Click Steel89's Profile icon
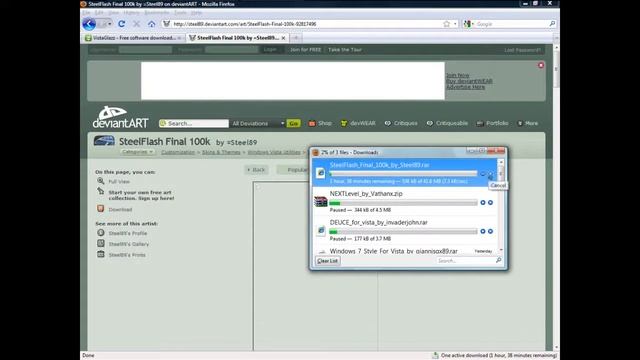 100,233
